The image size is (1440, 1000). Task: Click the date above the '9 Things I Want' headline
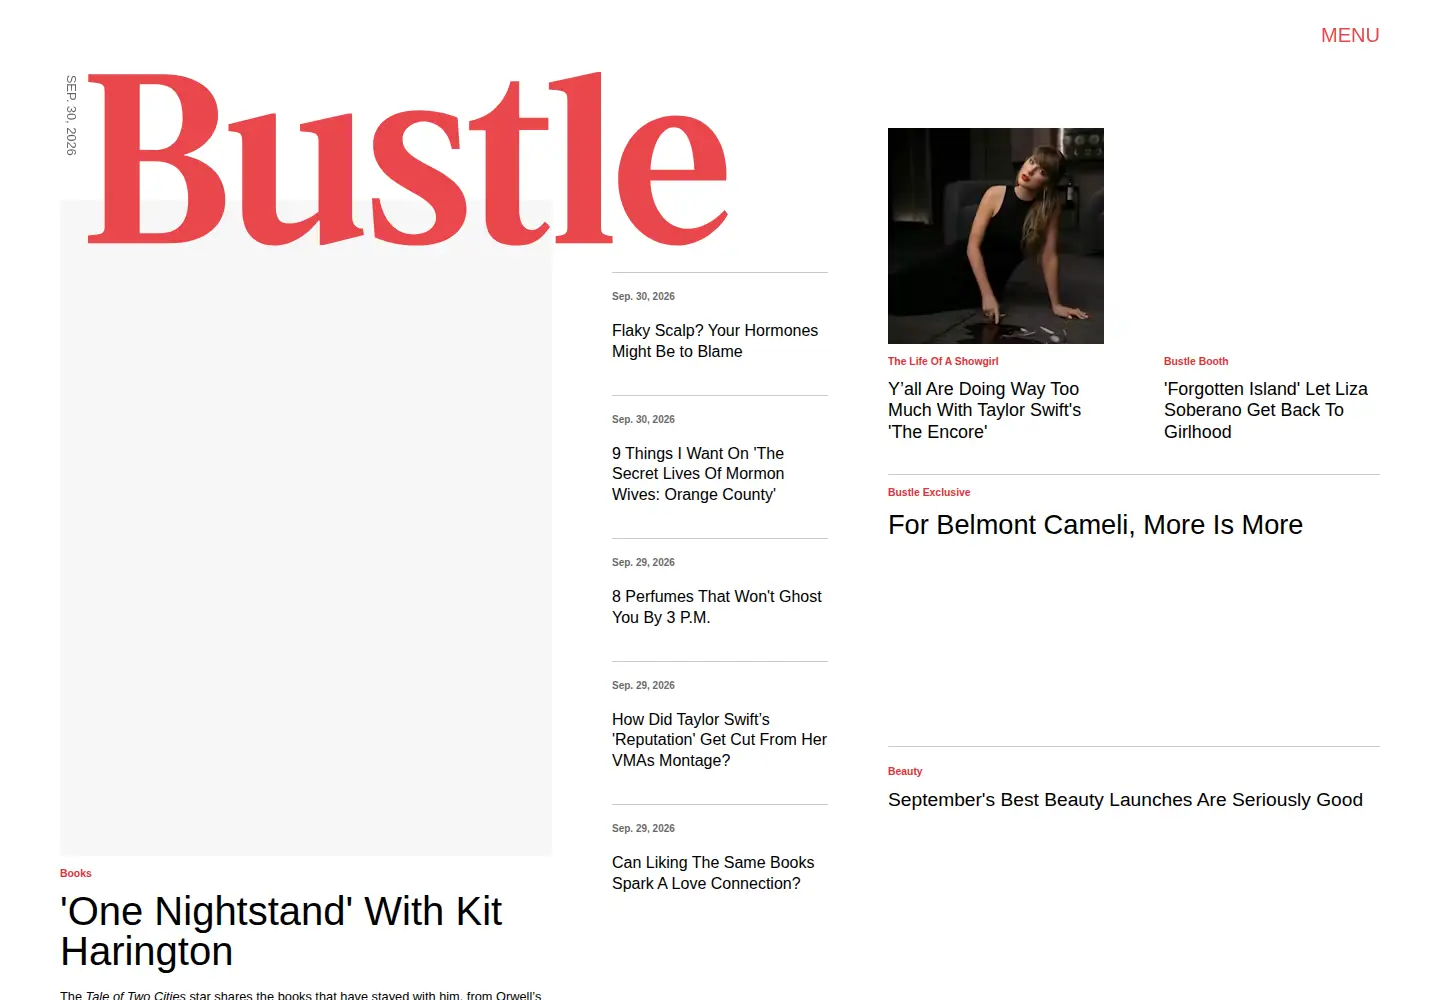(x=643, y=419)
